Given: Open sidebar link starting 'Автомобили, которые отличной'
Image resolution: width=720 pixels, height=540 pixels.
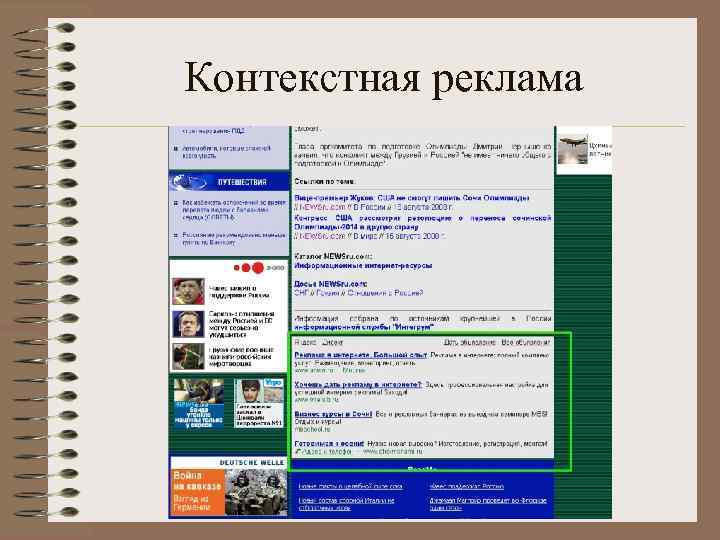Looking at the screenshot, I should pos(226,152).
